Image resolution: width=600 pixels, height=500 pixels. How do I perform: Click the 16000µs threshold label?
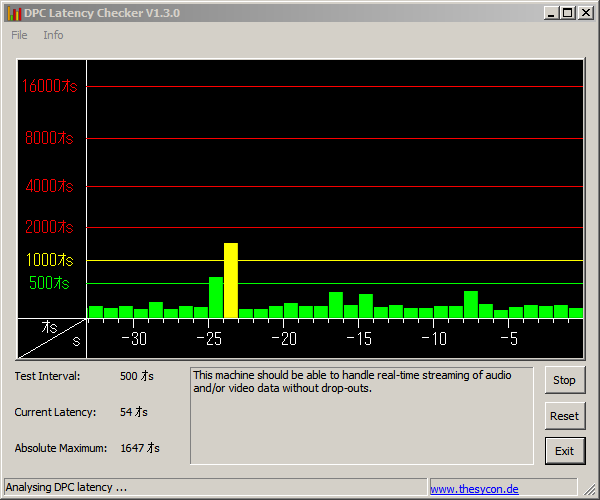[49, 86]
